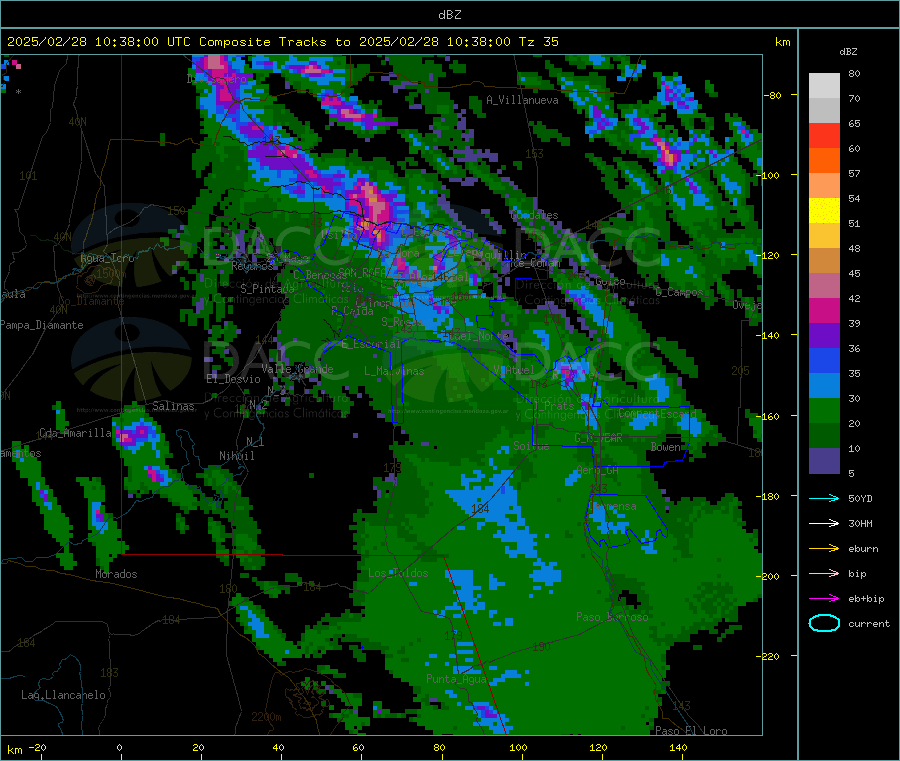Select the gold 48-51 dBZ swatch

pos(824,236)
